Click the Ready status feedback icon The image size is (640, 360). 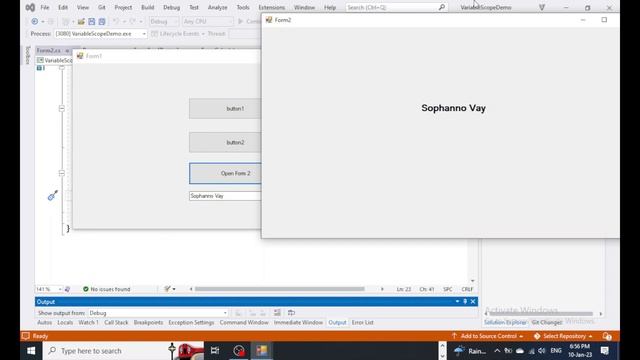click(26, 336)
